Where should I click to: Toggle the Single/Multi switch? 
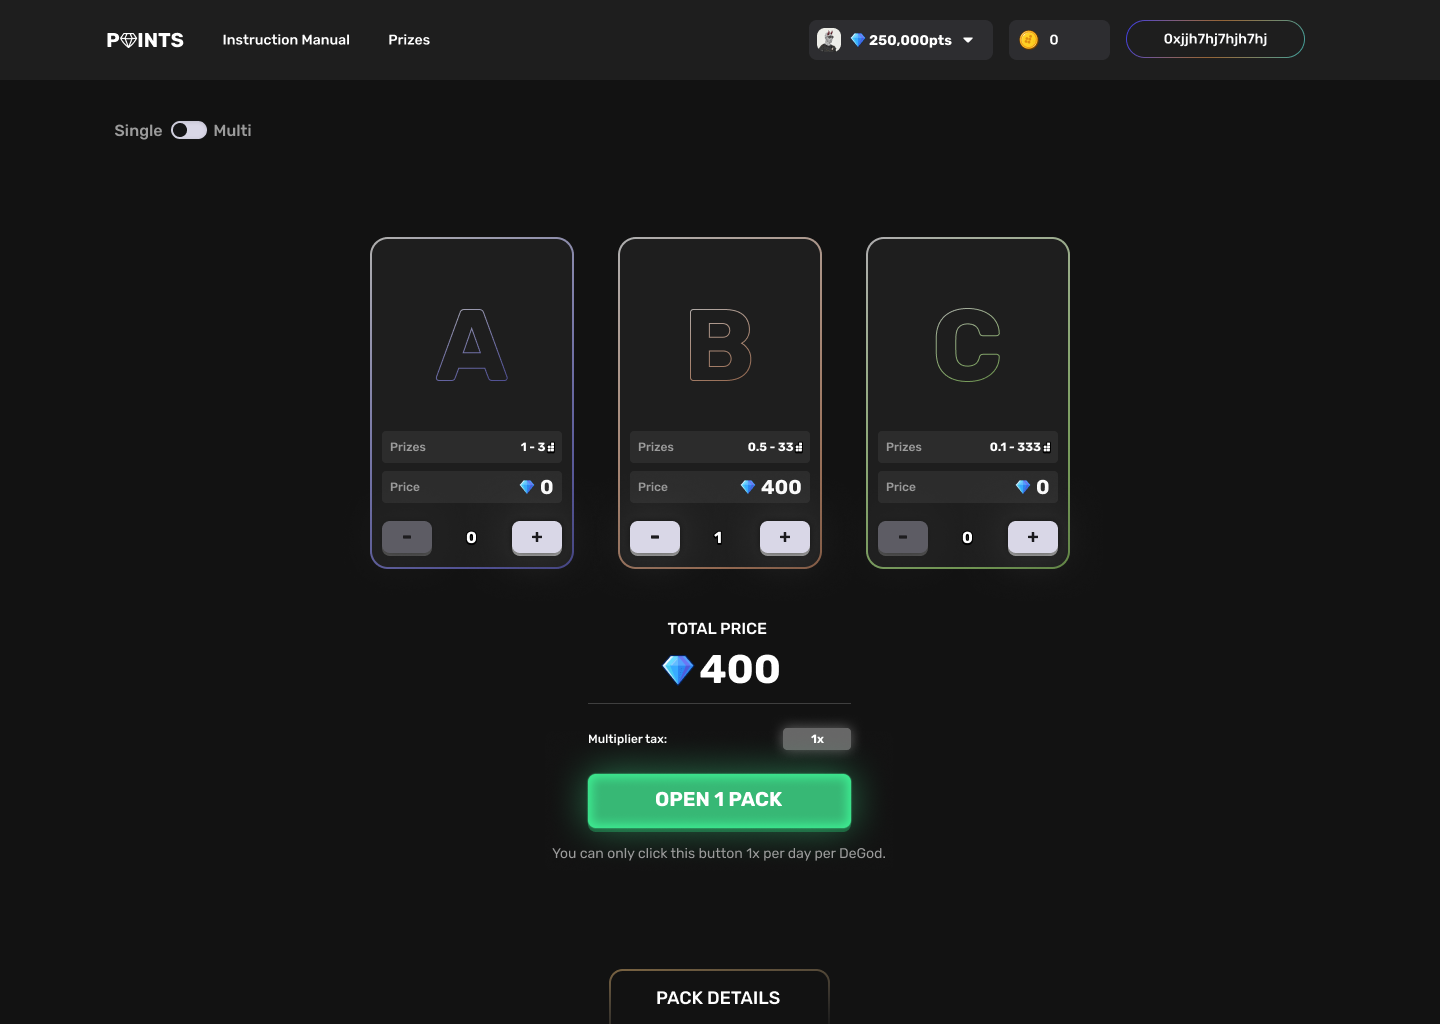click(189, 130)
